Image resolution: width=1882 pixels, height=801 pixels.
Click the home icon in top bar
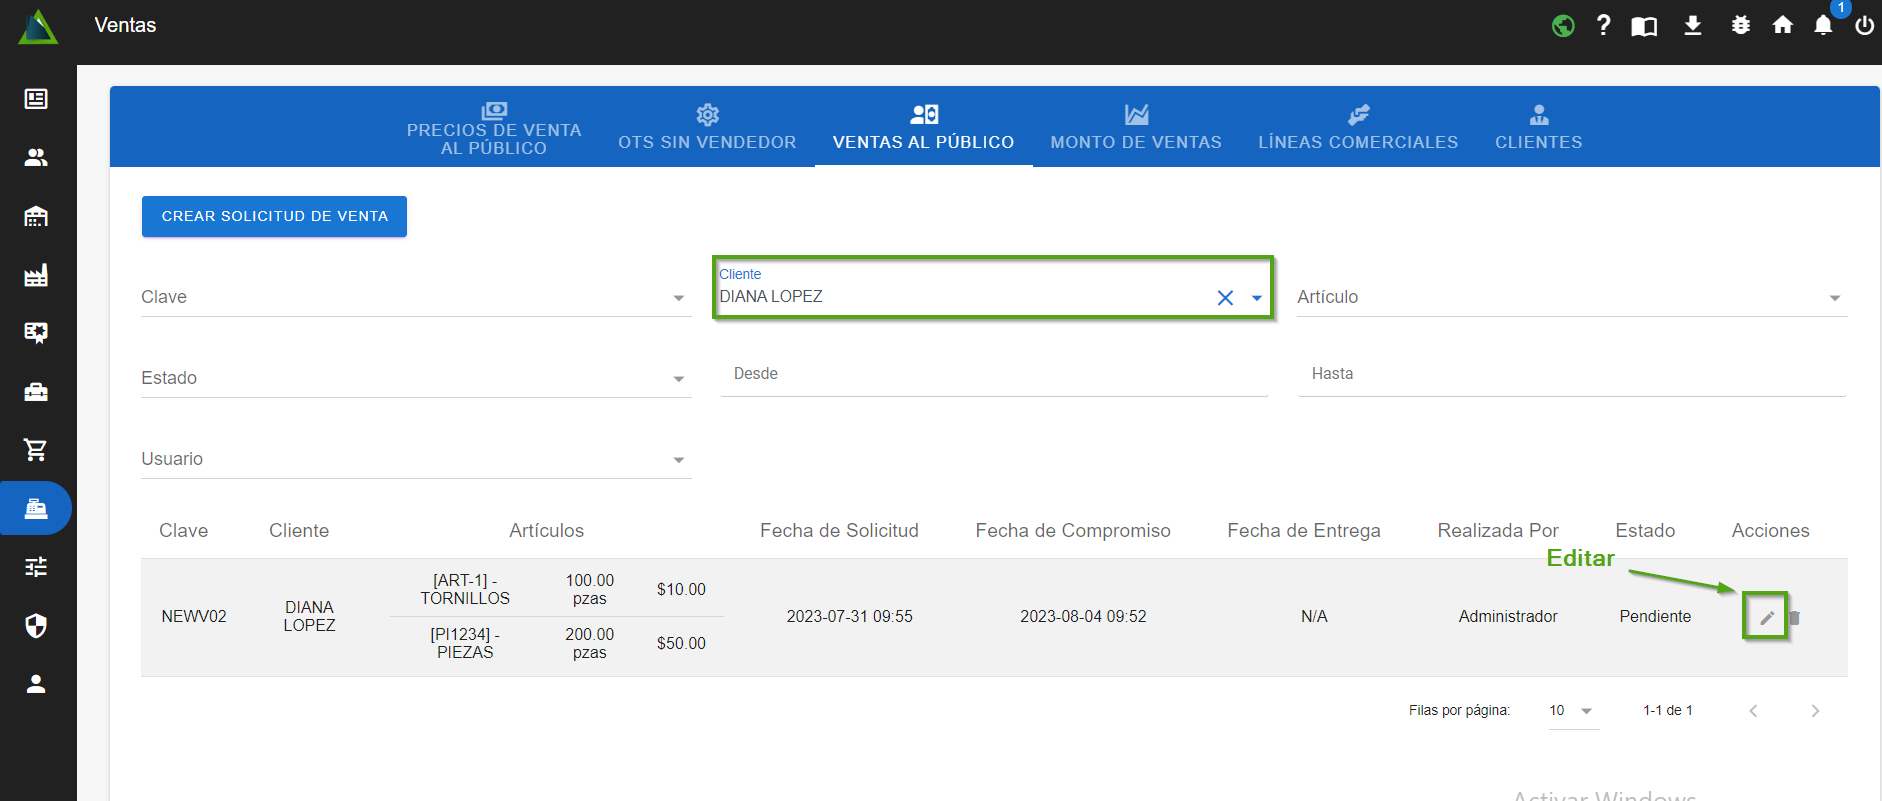(1782, 26)
